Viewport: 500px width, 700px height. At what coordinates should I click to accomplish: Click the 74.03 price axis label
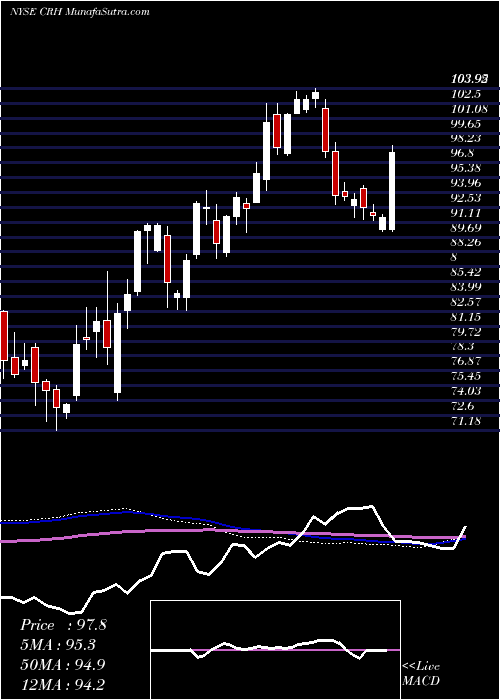(x=466, y=391)
